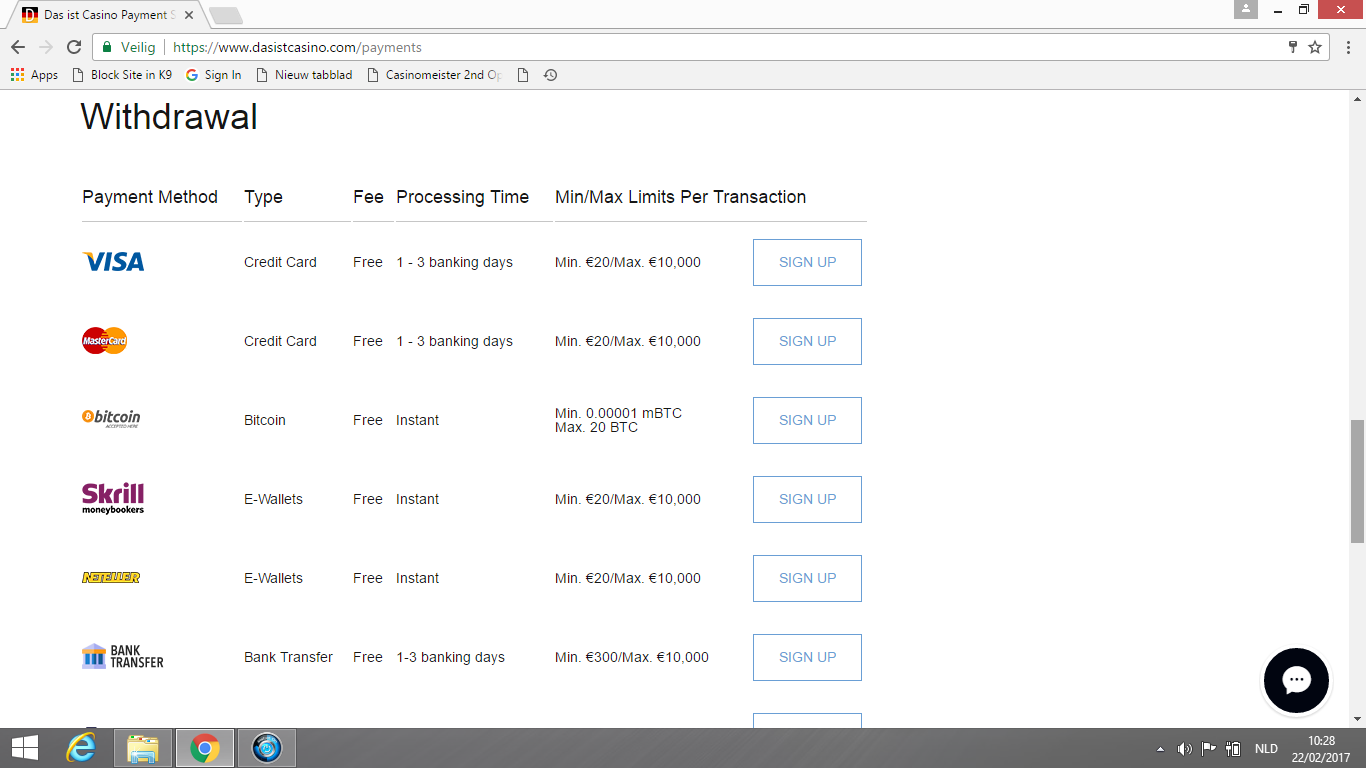This screenshot has height=768, width=1366.
Task: Open the Chrome user profile button
Action: (1246, 9)
